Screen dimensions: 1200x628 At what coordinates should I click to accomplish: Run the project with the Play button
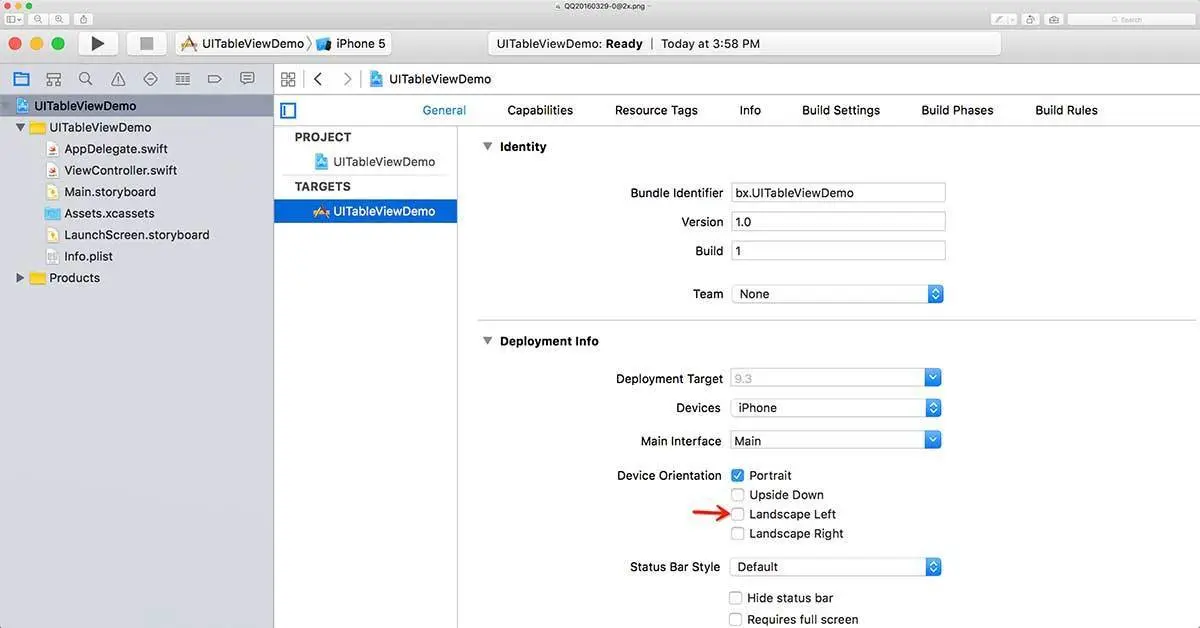(x=98, y=43)
